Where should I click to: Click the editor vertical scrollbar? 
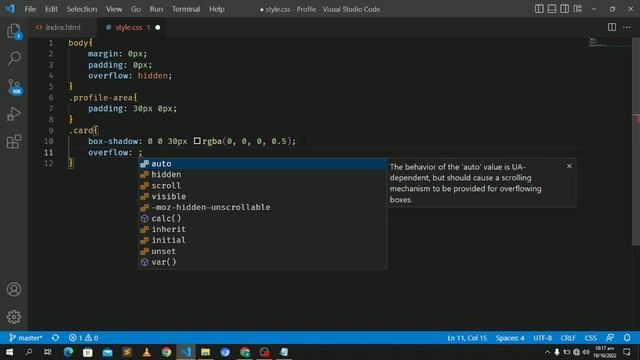pos(636,141)
